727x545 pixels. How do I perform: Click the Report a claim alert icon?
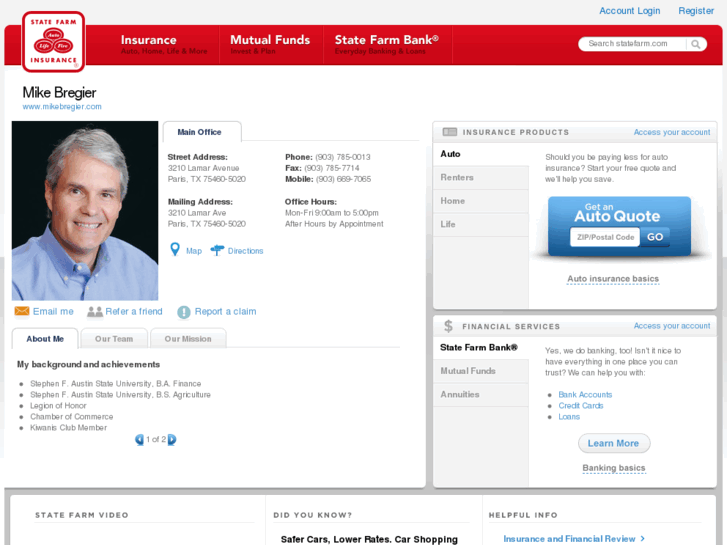[184, 312]
